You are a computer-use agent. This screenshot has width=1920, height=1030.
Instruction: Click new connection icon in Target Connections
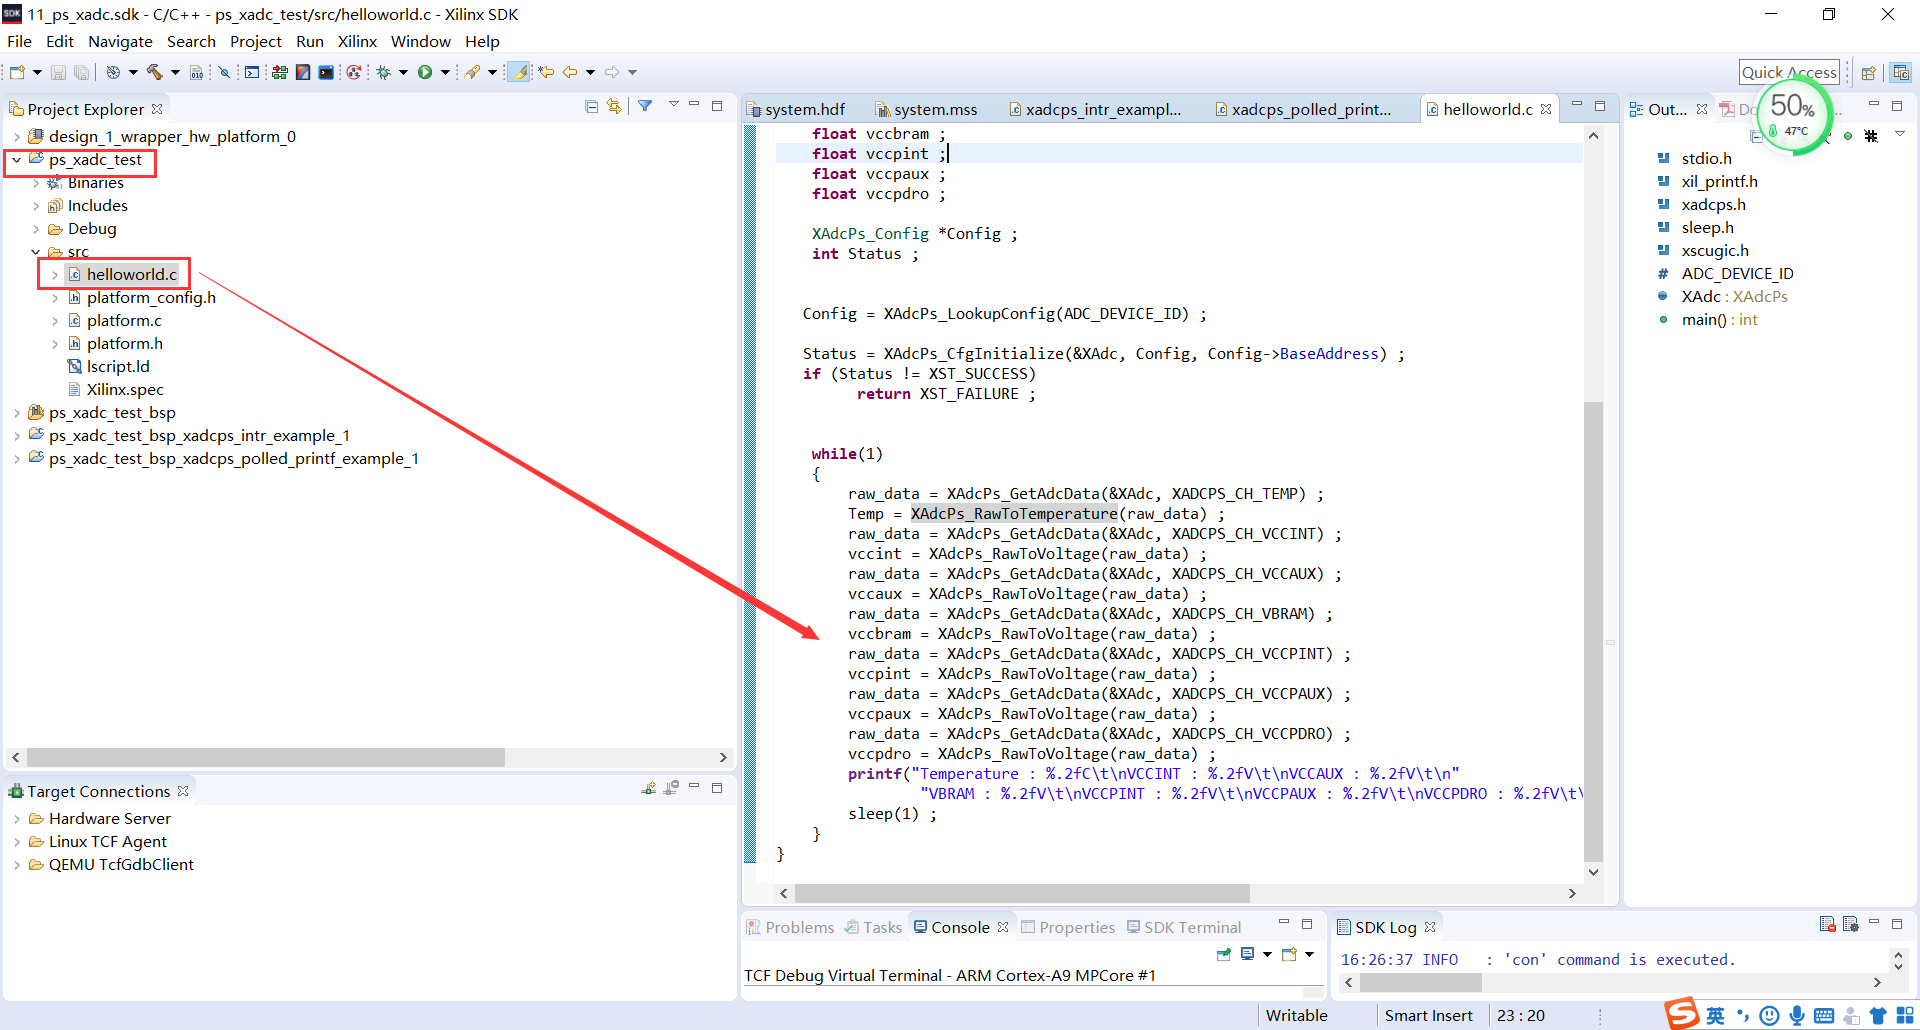click(649, 788)
